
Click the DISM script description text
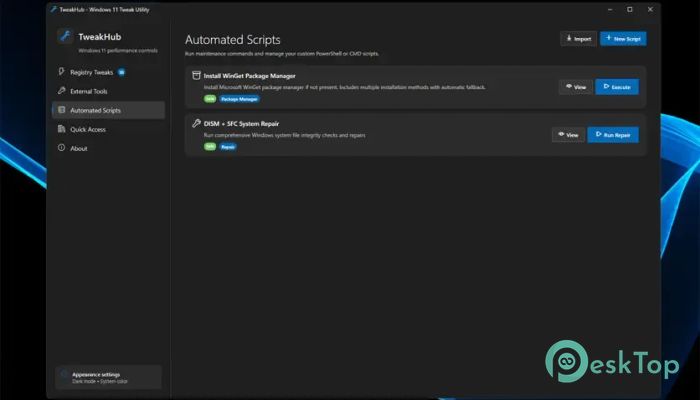tap(284, 135)
